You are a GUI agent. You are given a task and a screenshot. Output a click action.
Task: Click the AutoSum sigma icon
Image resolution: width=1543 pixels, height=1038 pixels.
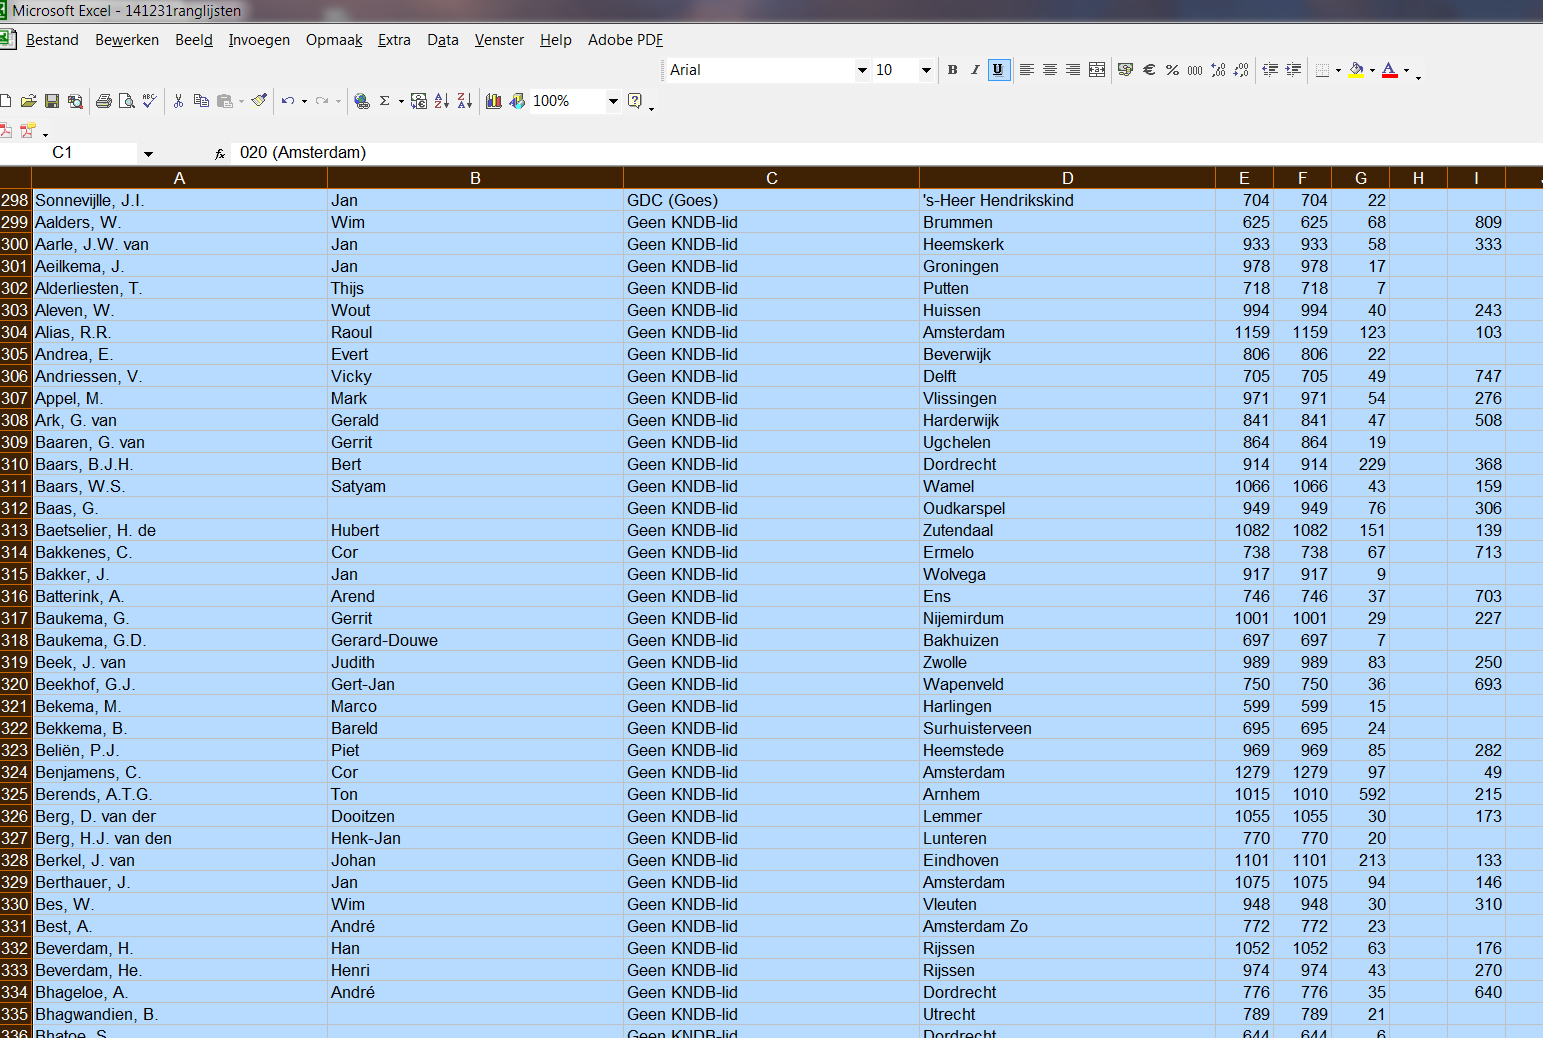(384, 101)
